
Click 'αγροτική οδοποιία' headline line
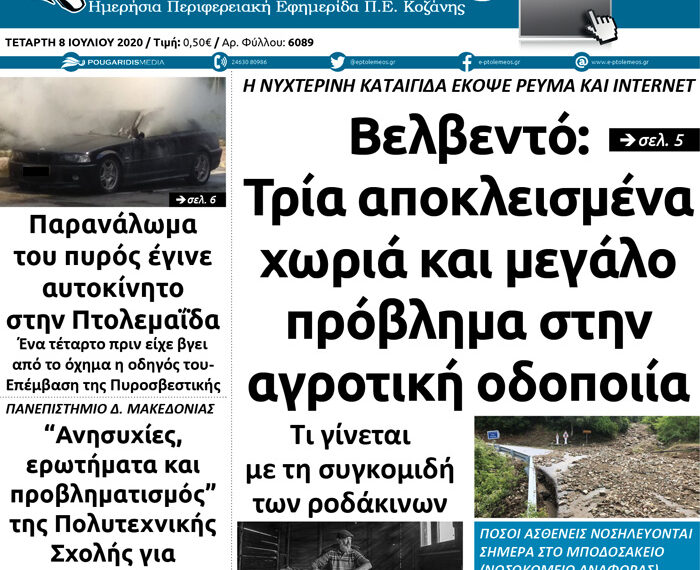(468, 383)
